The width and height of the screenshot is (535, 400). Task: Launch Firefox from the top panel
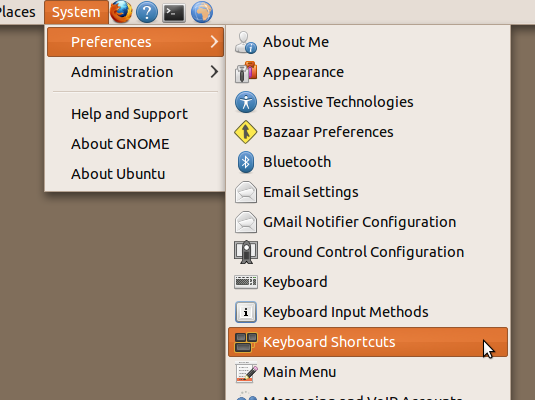(x=121, y=12)
